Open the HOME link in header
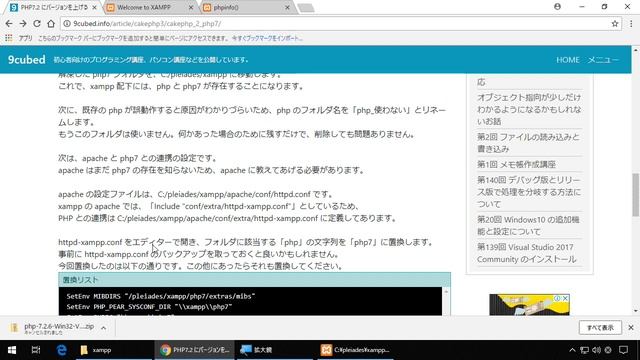640x360 pixels. pyautogui.click(x=568, y=60)
